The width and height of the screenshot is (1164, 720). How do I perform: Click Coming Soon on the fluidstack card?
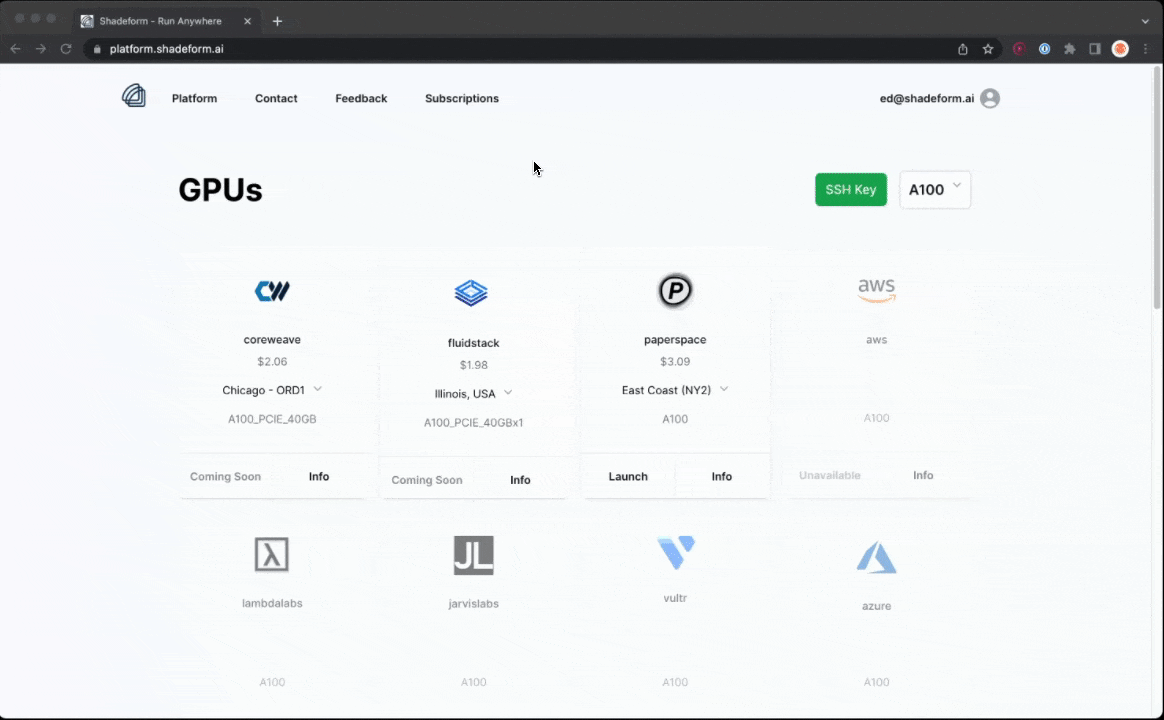point(427,480)
